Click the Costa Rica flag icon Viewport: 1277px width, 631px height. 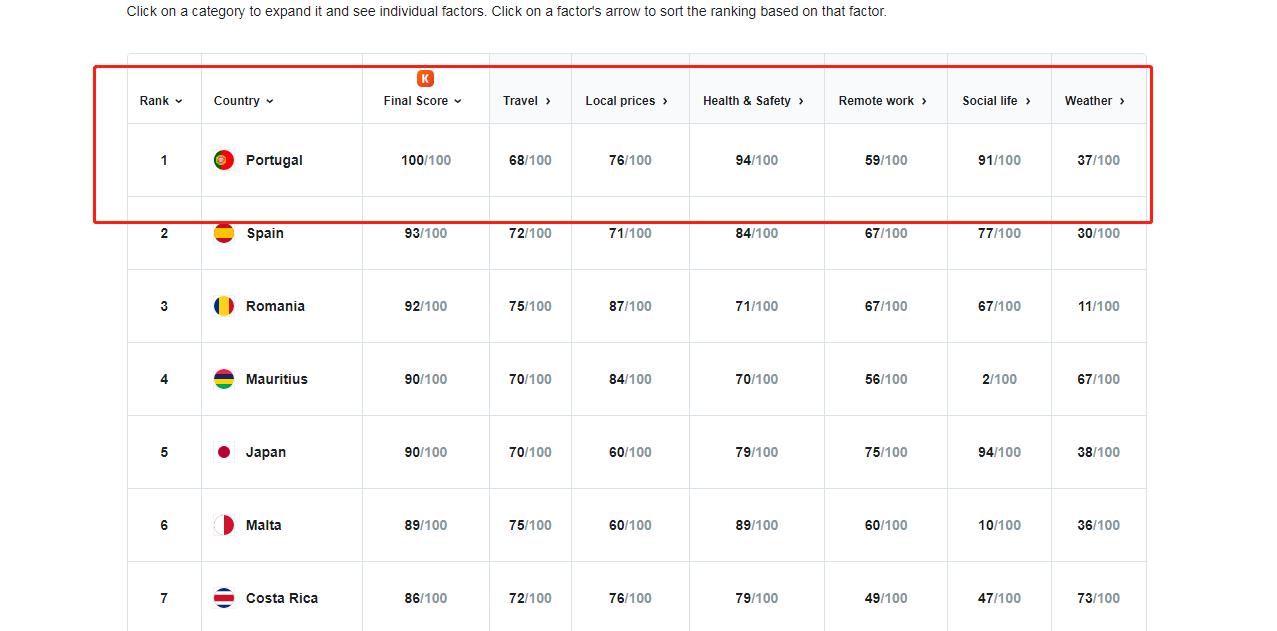pos(224,598)
